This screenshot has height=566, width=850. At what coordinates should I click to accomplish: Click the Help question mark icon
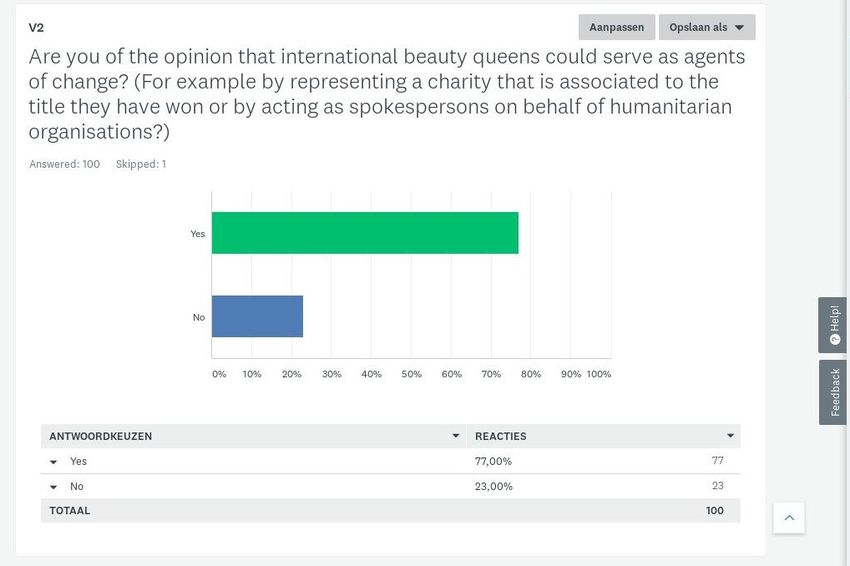pyautogui.click(x=835, y=340)
